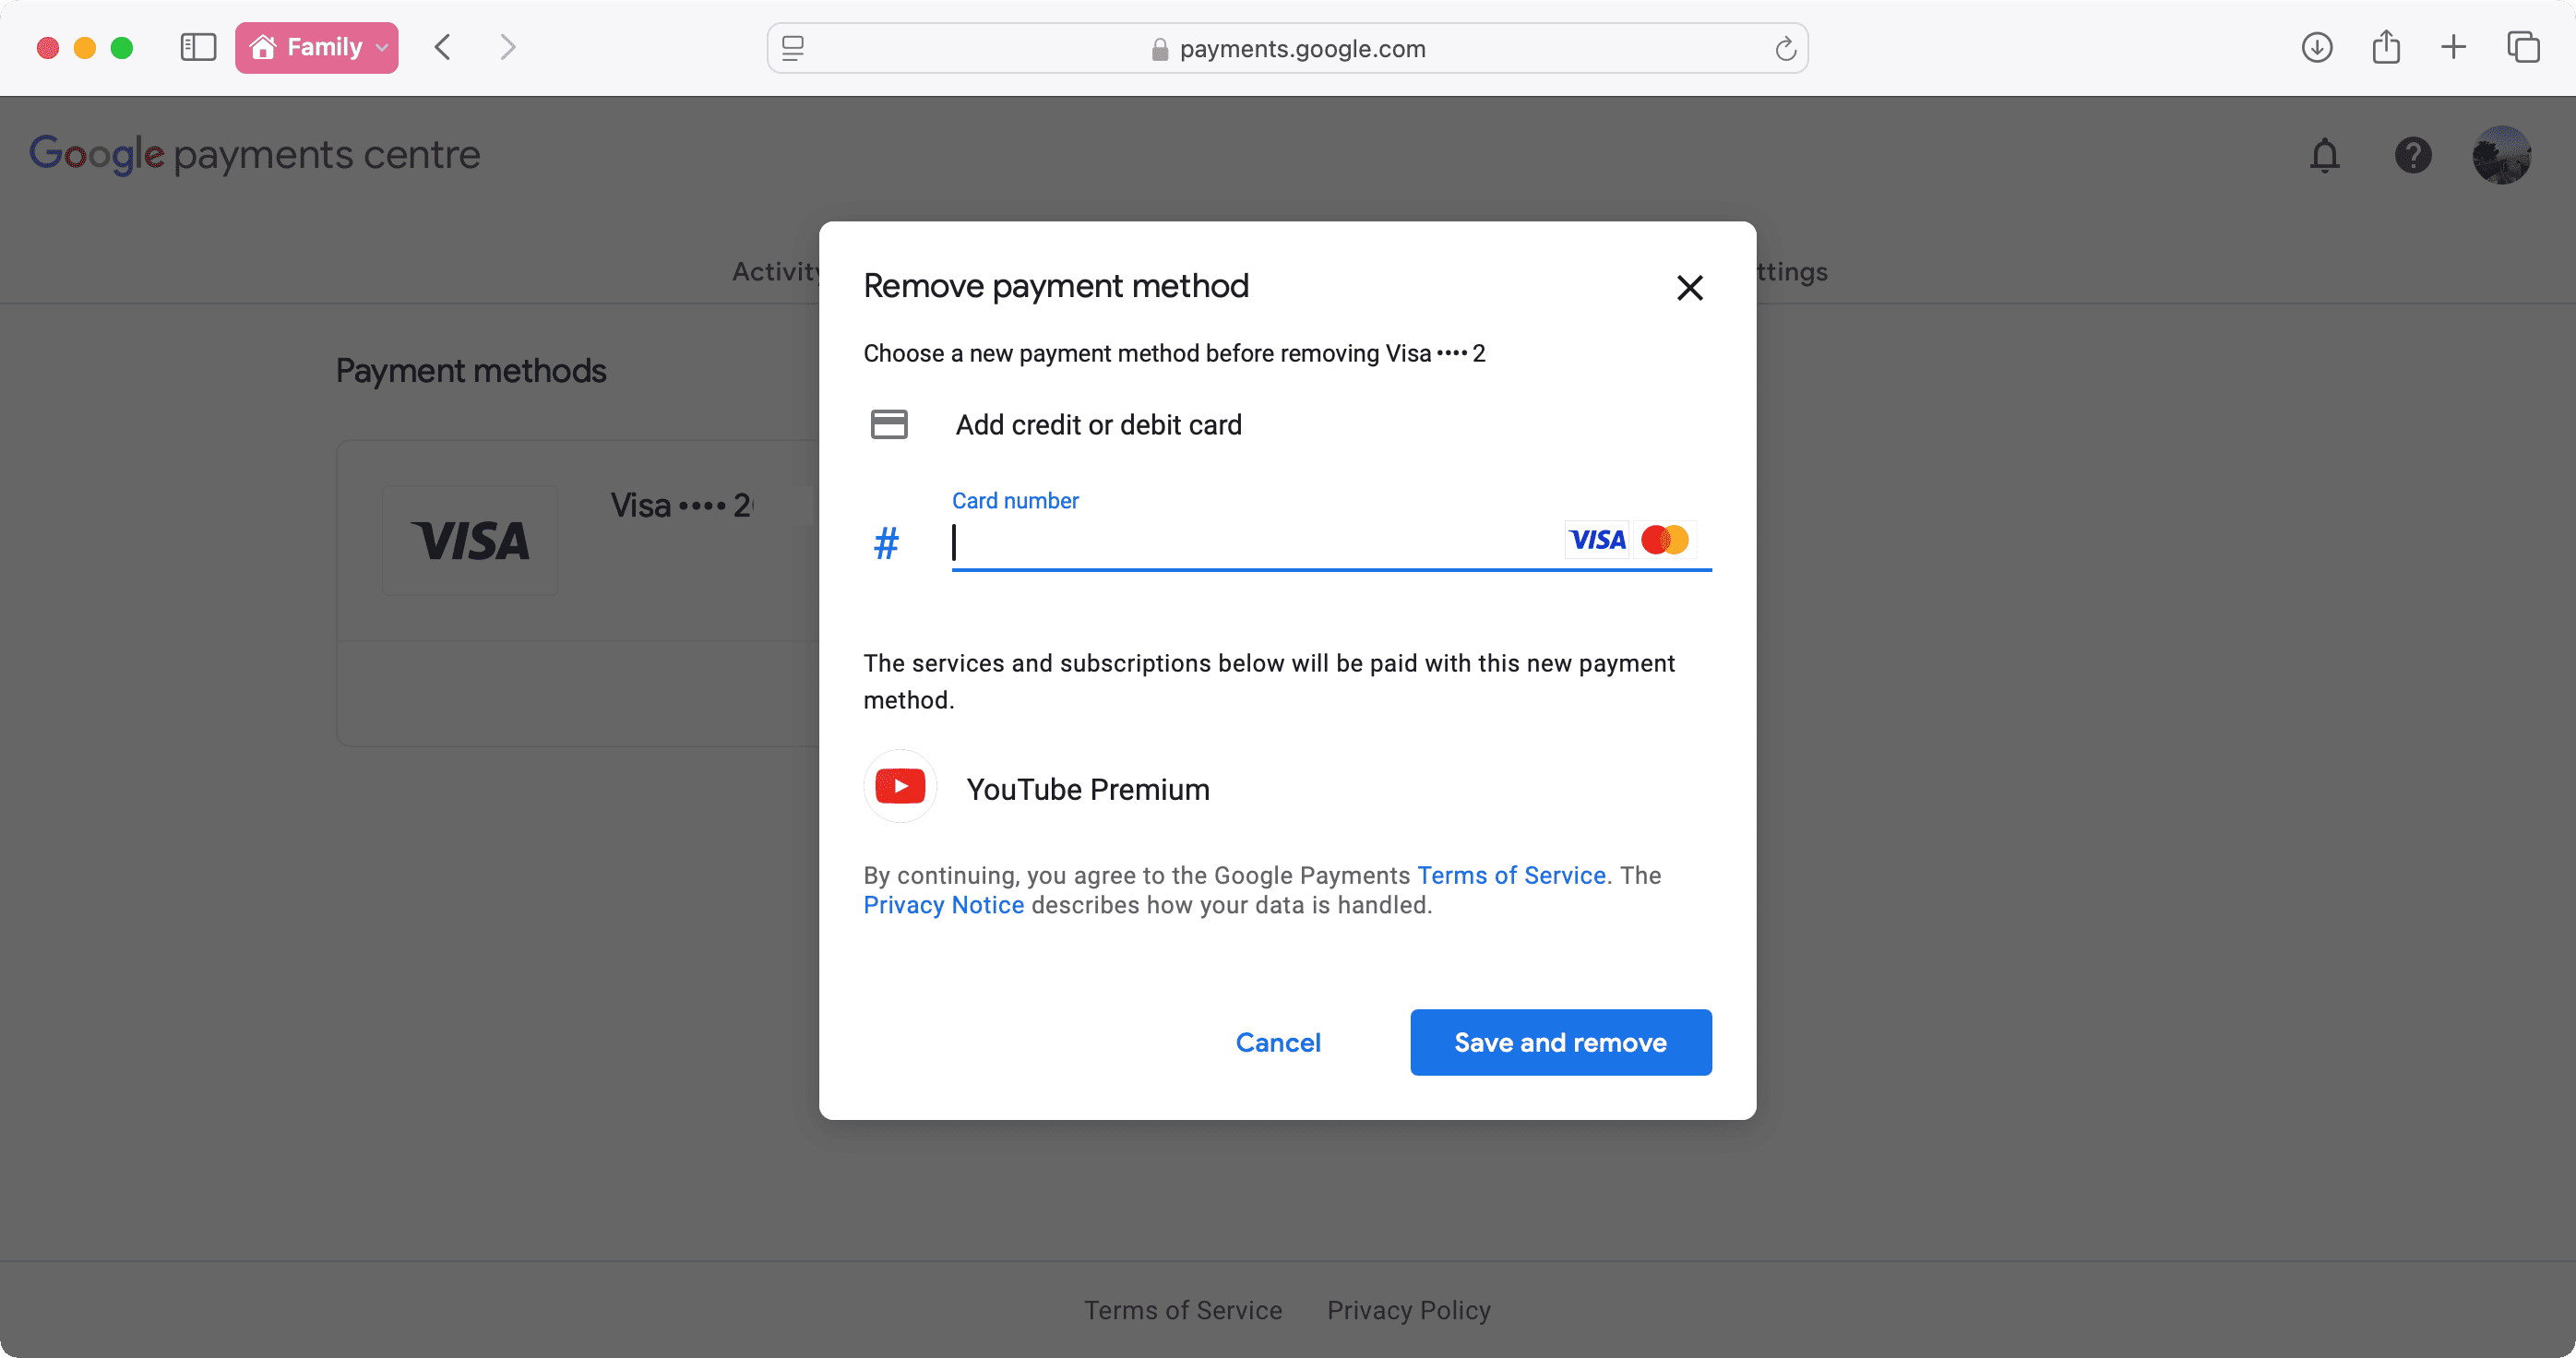Screen dimensions: 2576x1358
Task: Click the Privacy Notice link
Action: tap(942, 905)
